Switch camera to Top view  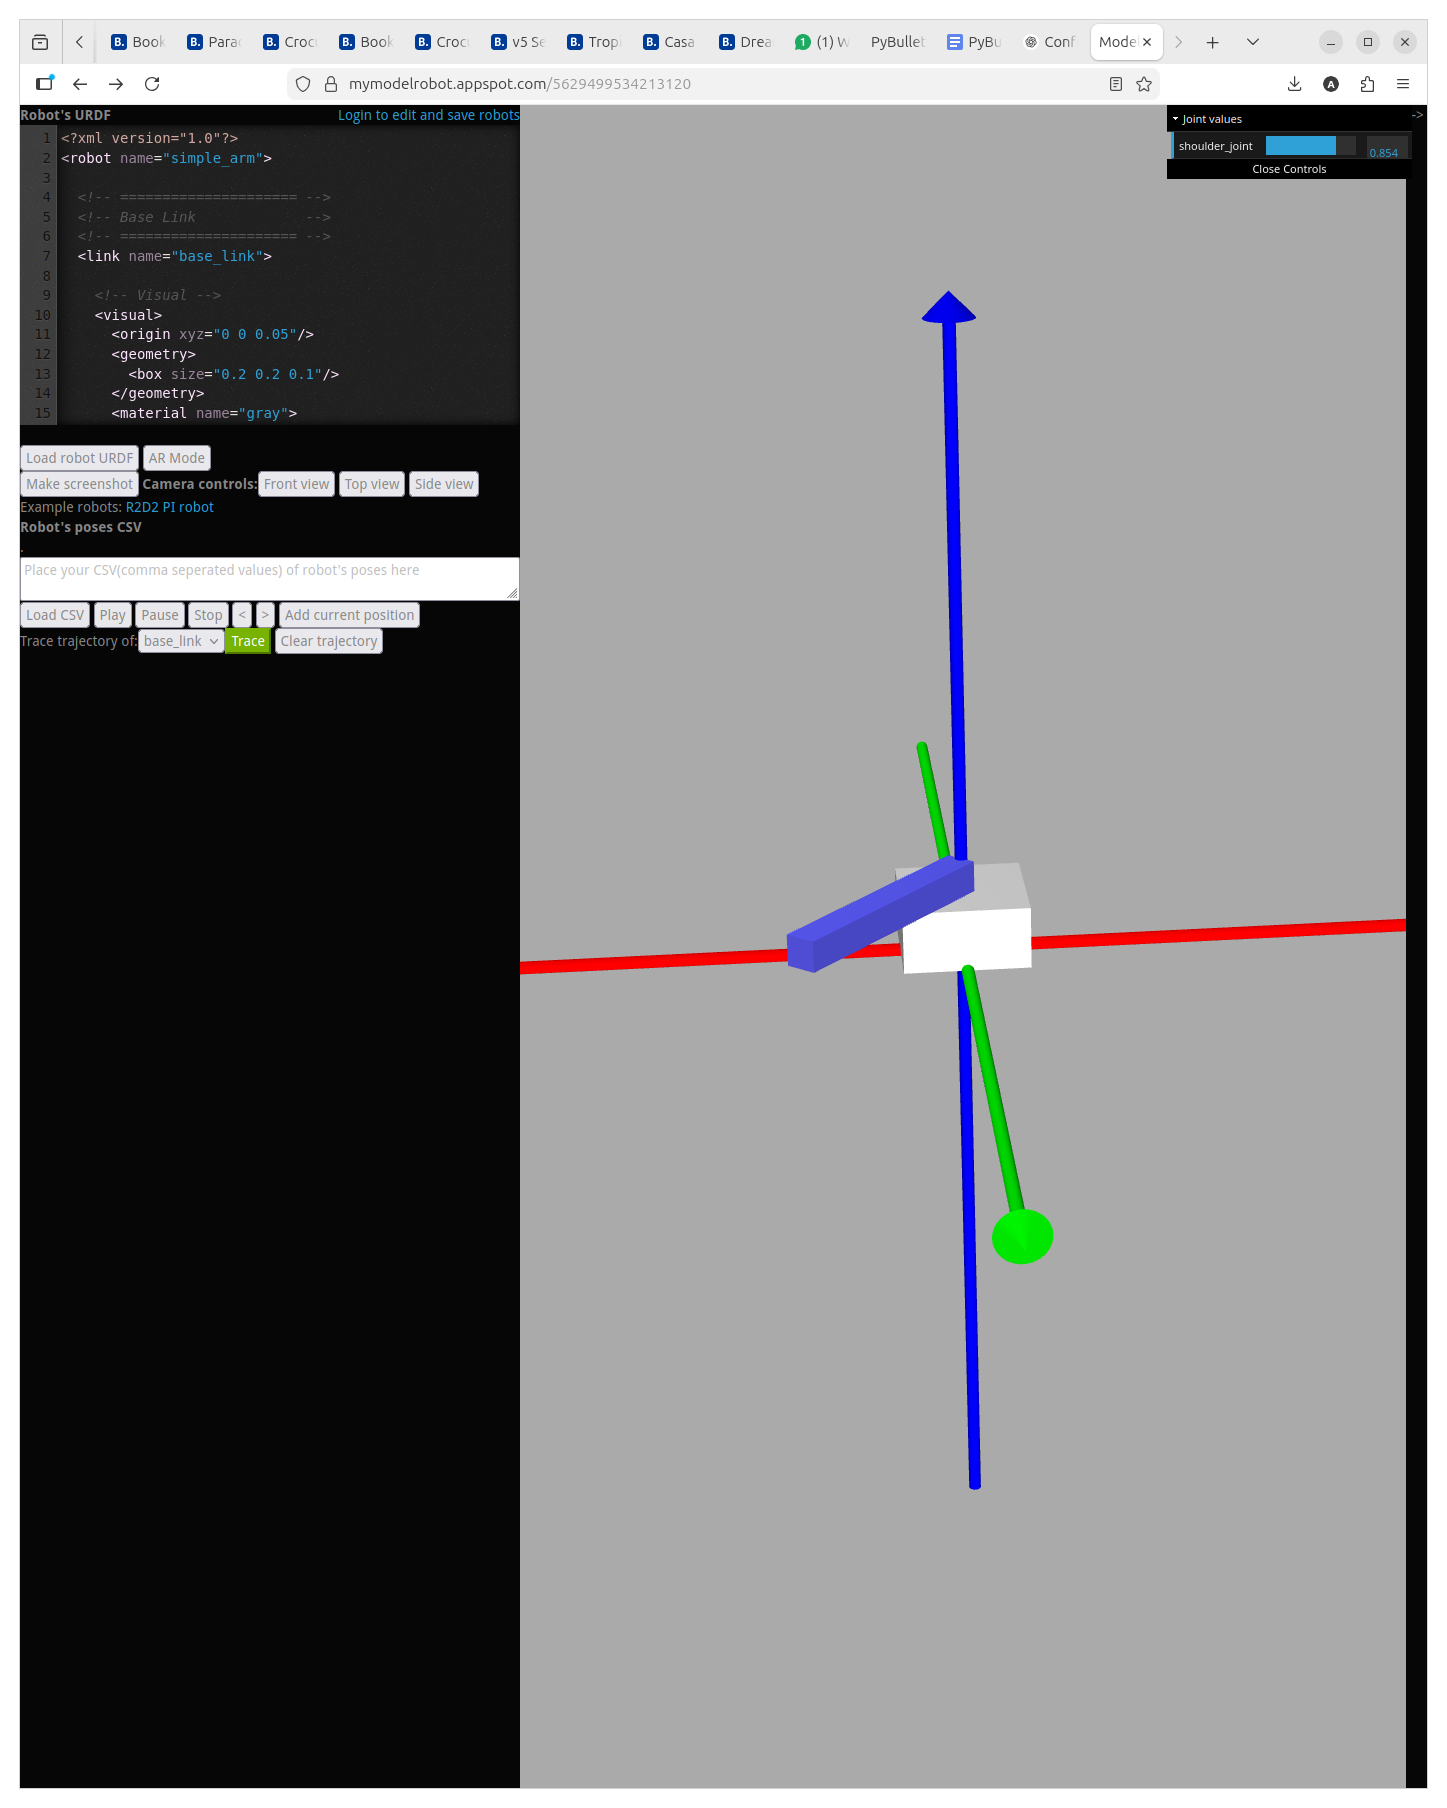(371, 484)
